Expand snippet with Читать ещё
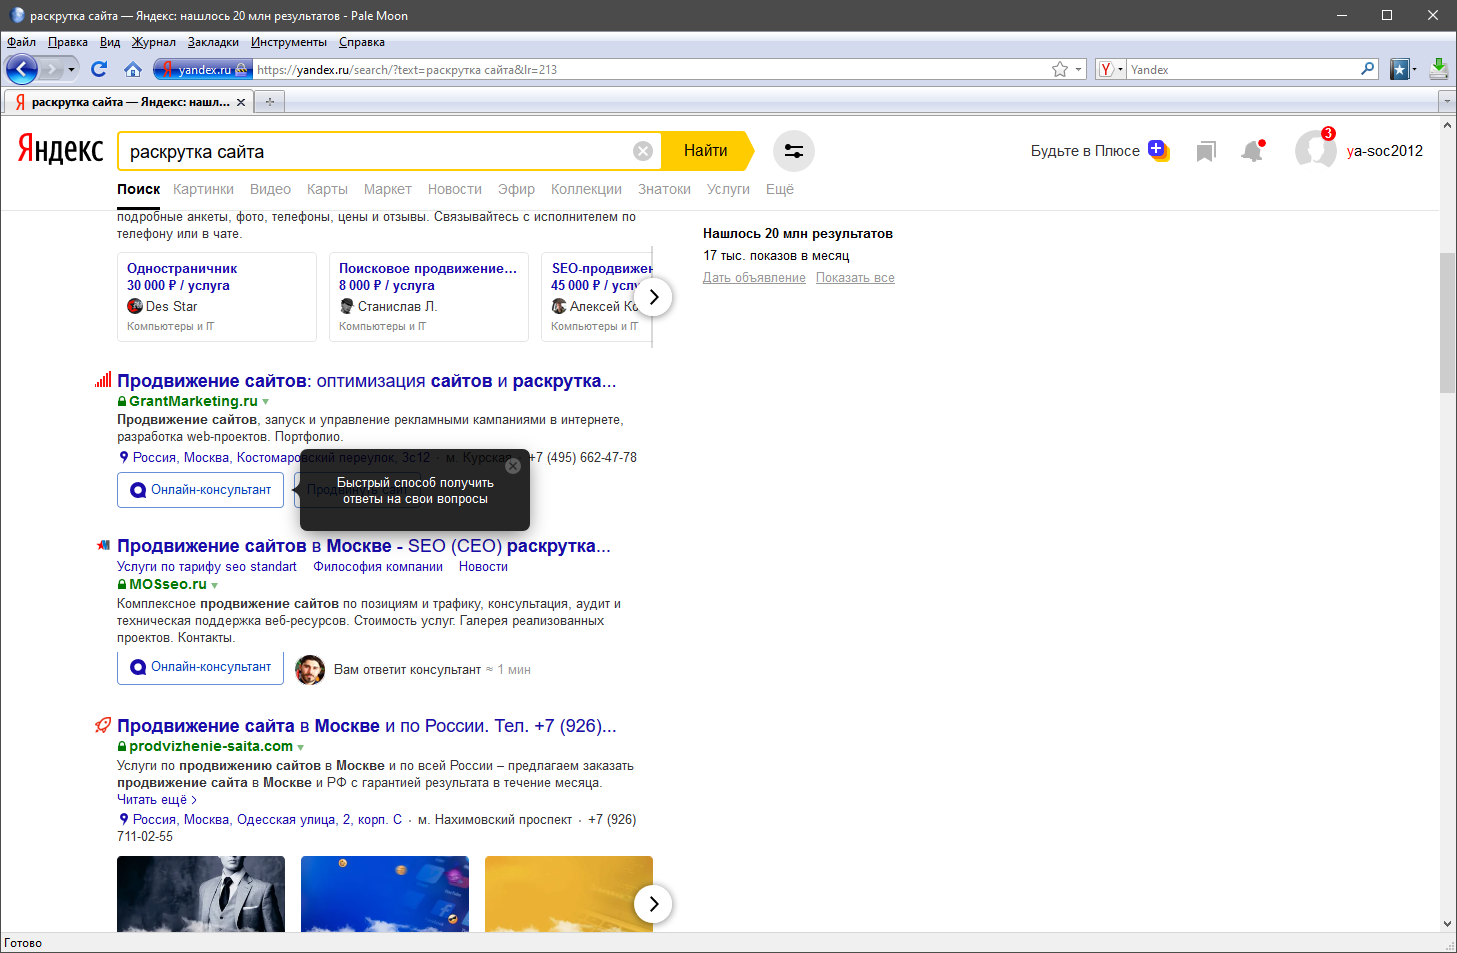Screen dimensions: 1457x953 [x=157, y=800]
